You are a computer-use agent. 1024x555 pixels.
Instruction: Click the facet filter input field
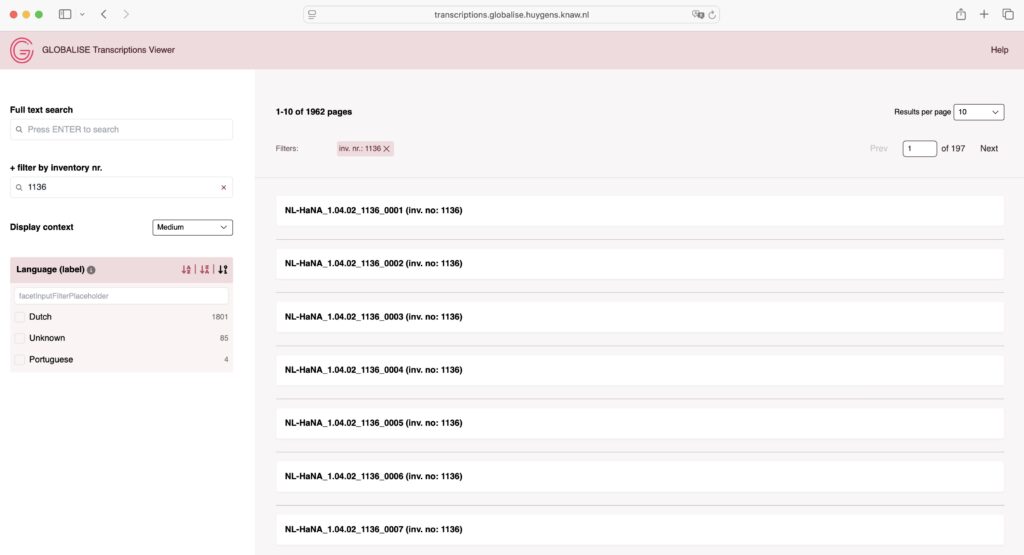[121, 296]
